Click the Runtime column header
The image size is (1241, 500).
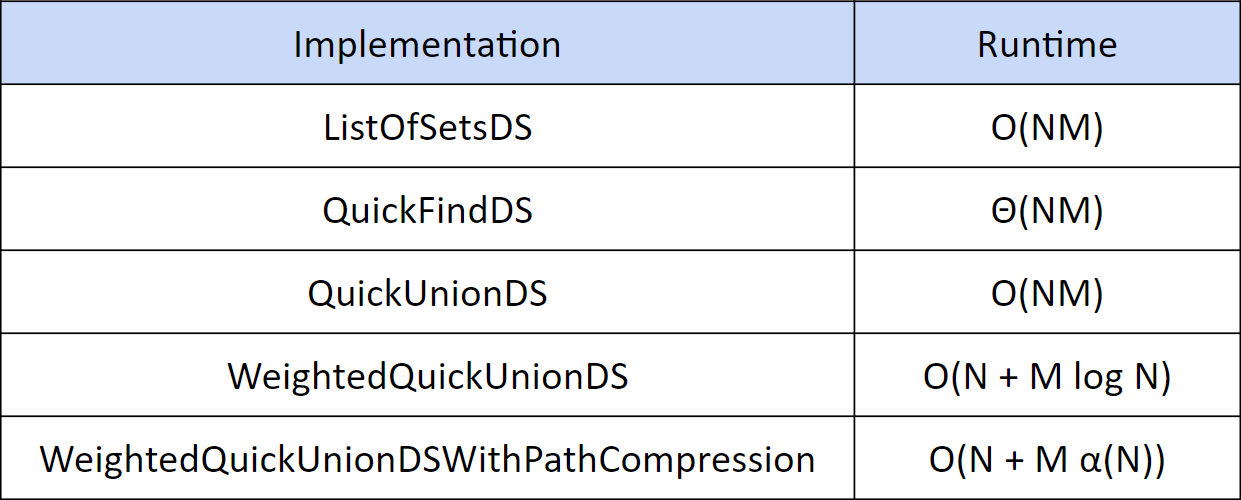pos(1047,43)
